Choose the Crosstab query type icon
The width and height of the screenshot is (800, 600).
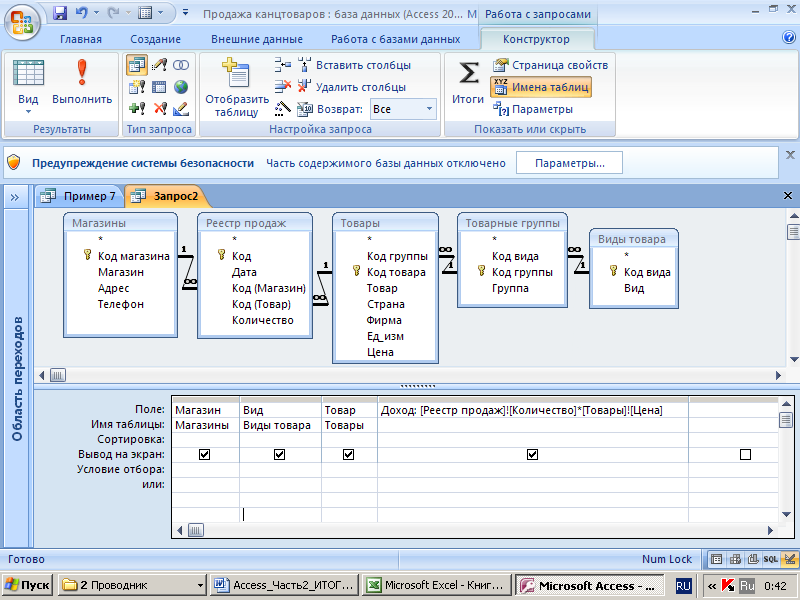coord(159,87)
